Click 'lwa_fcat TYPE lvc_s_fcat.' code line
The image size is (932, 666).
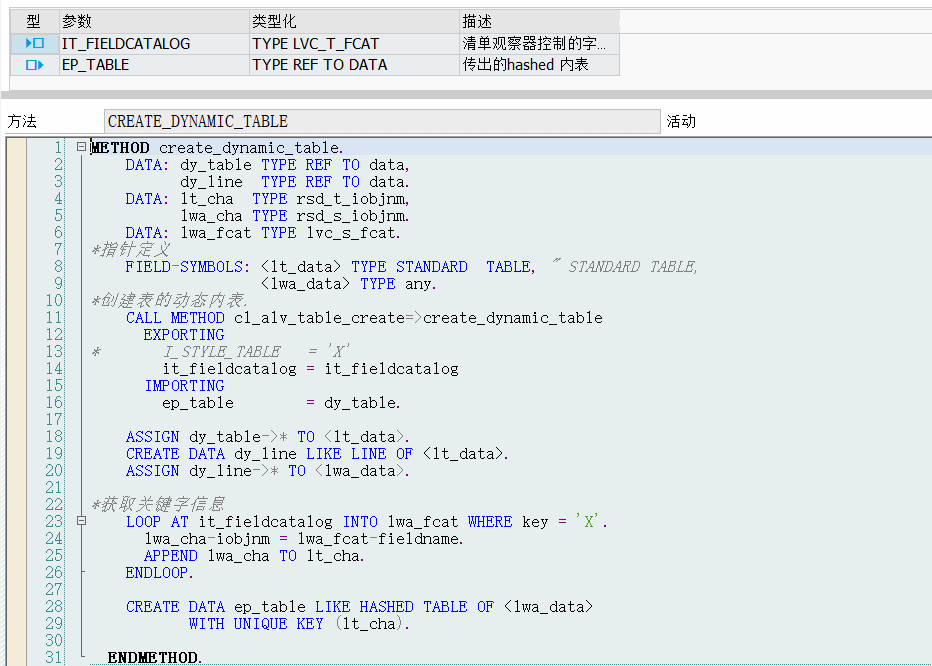(291, 233)
